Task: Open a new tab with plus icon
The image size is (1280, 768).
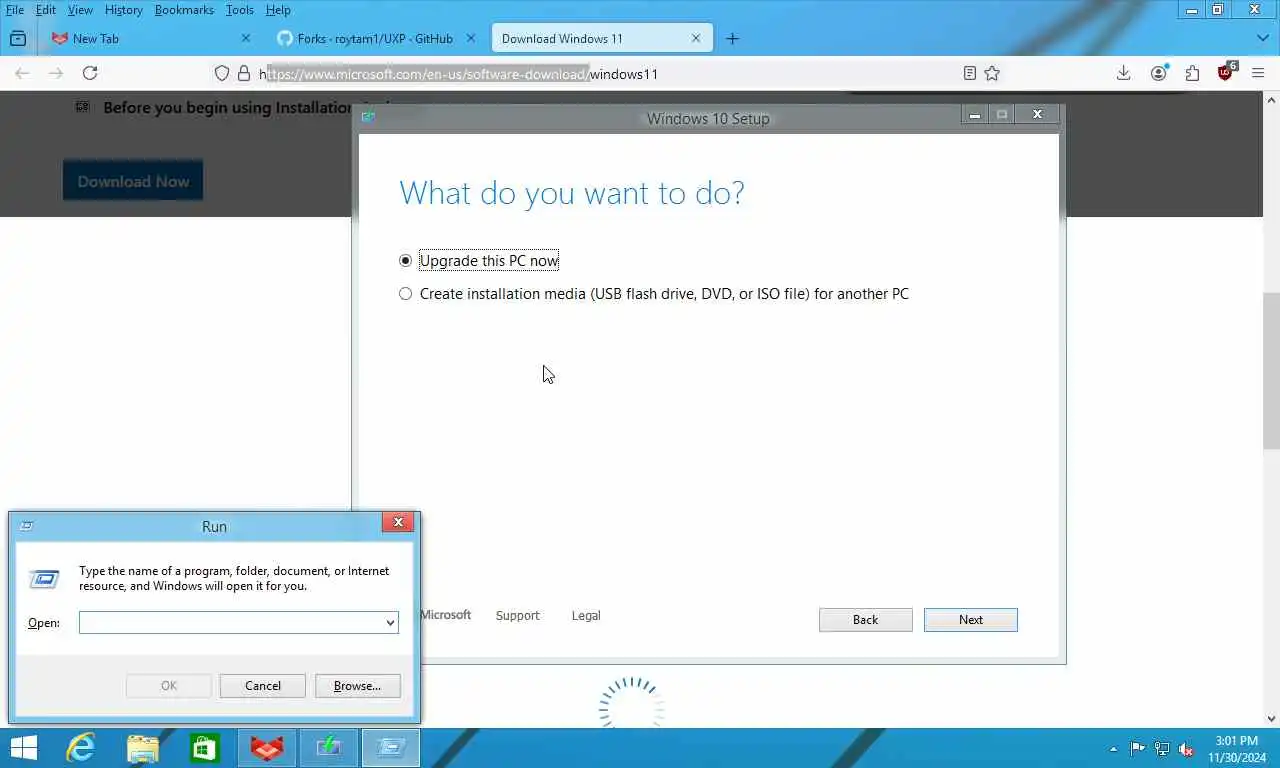Action: click(x=732, y=39)
